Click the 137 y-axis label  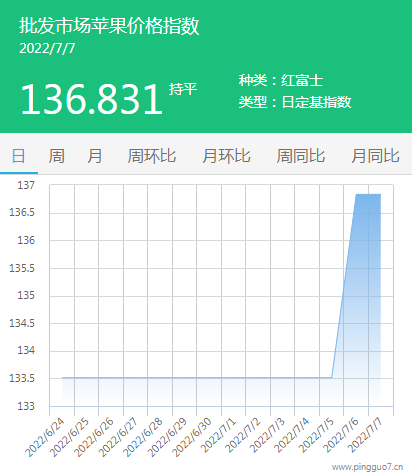(x=26, y=185)
